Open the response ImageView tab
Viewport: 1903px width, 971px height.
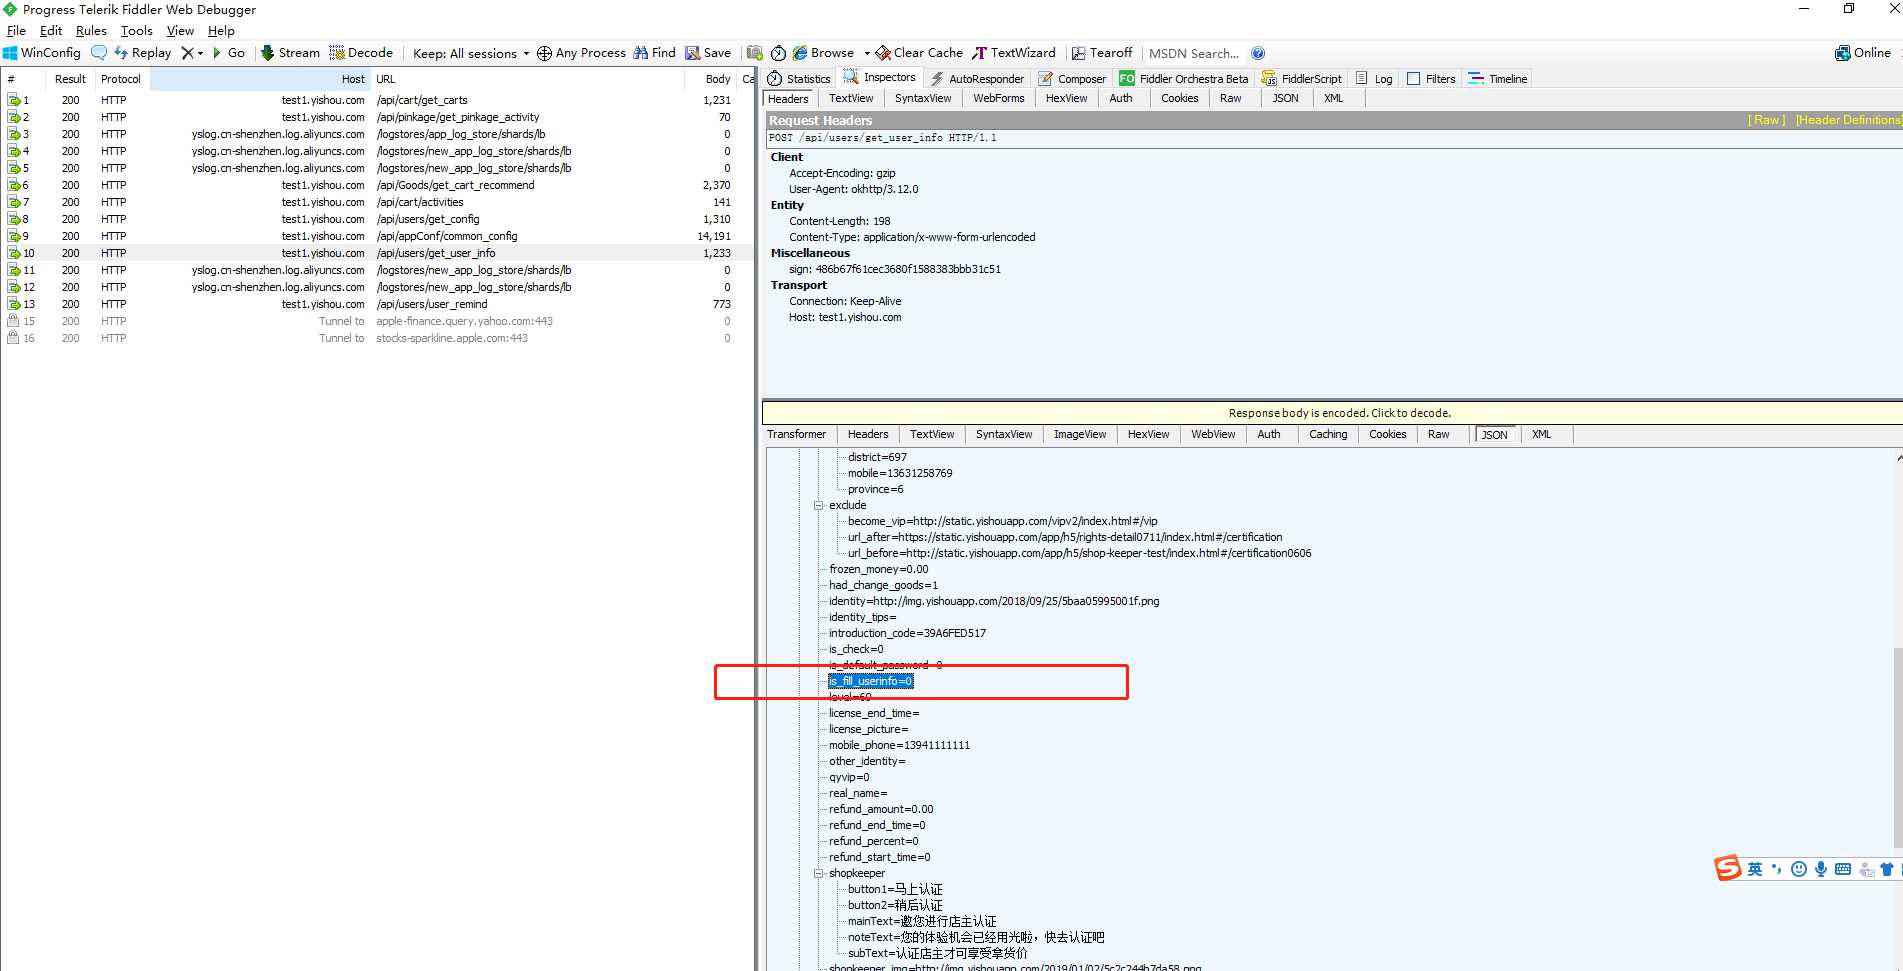click(x=1080, y=434)
